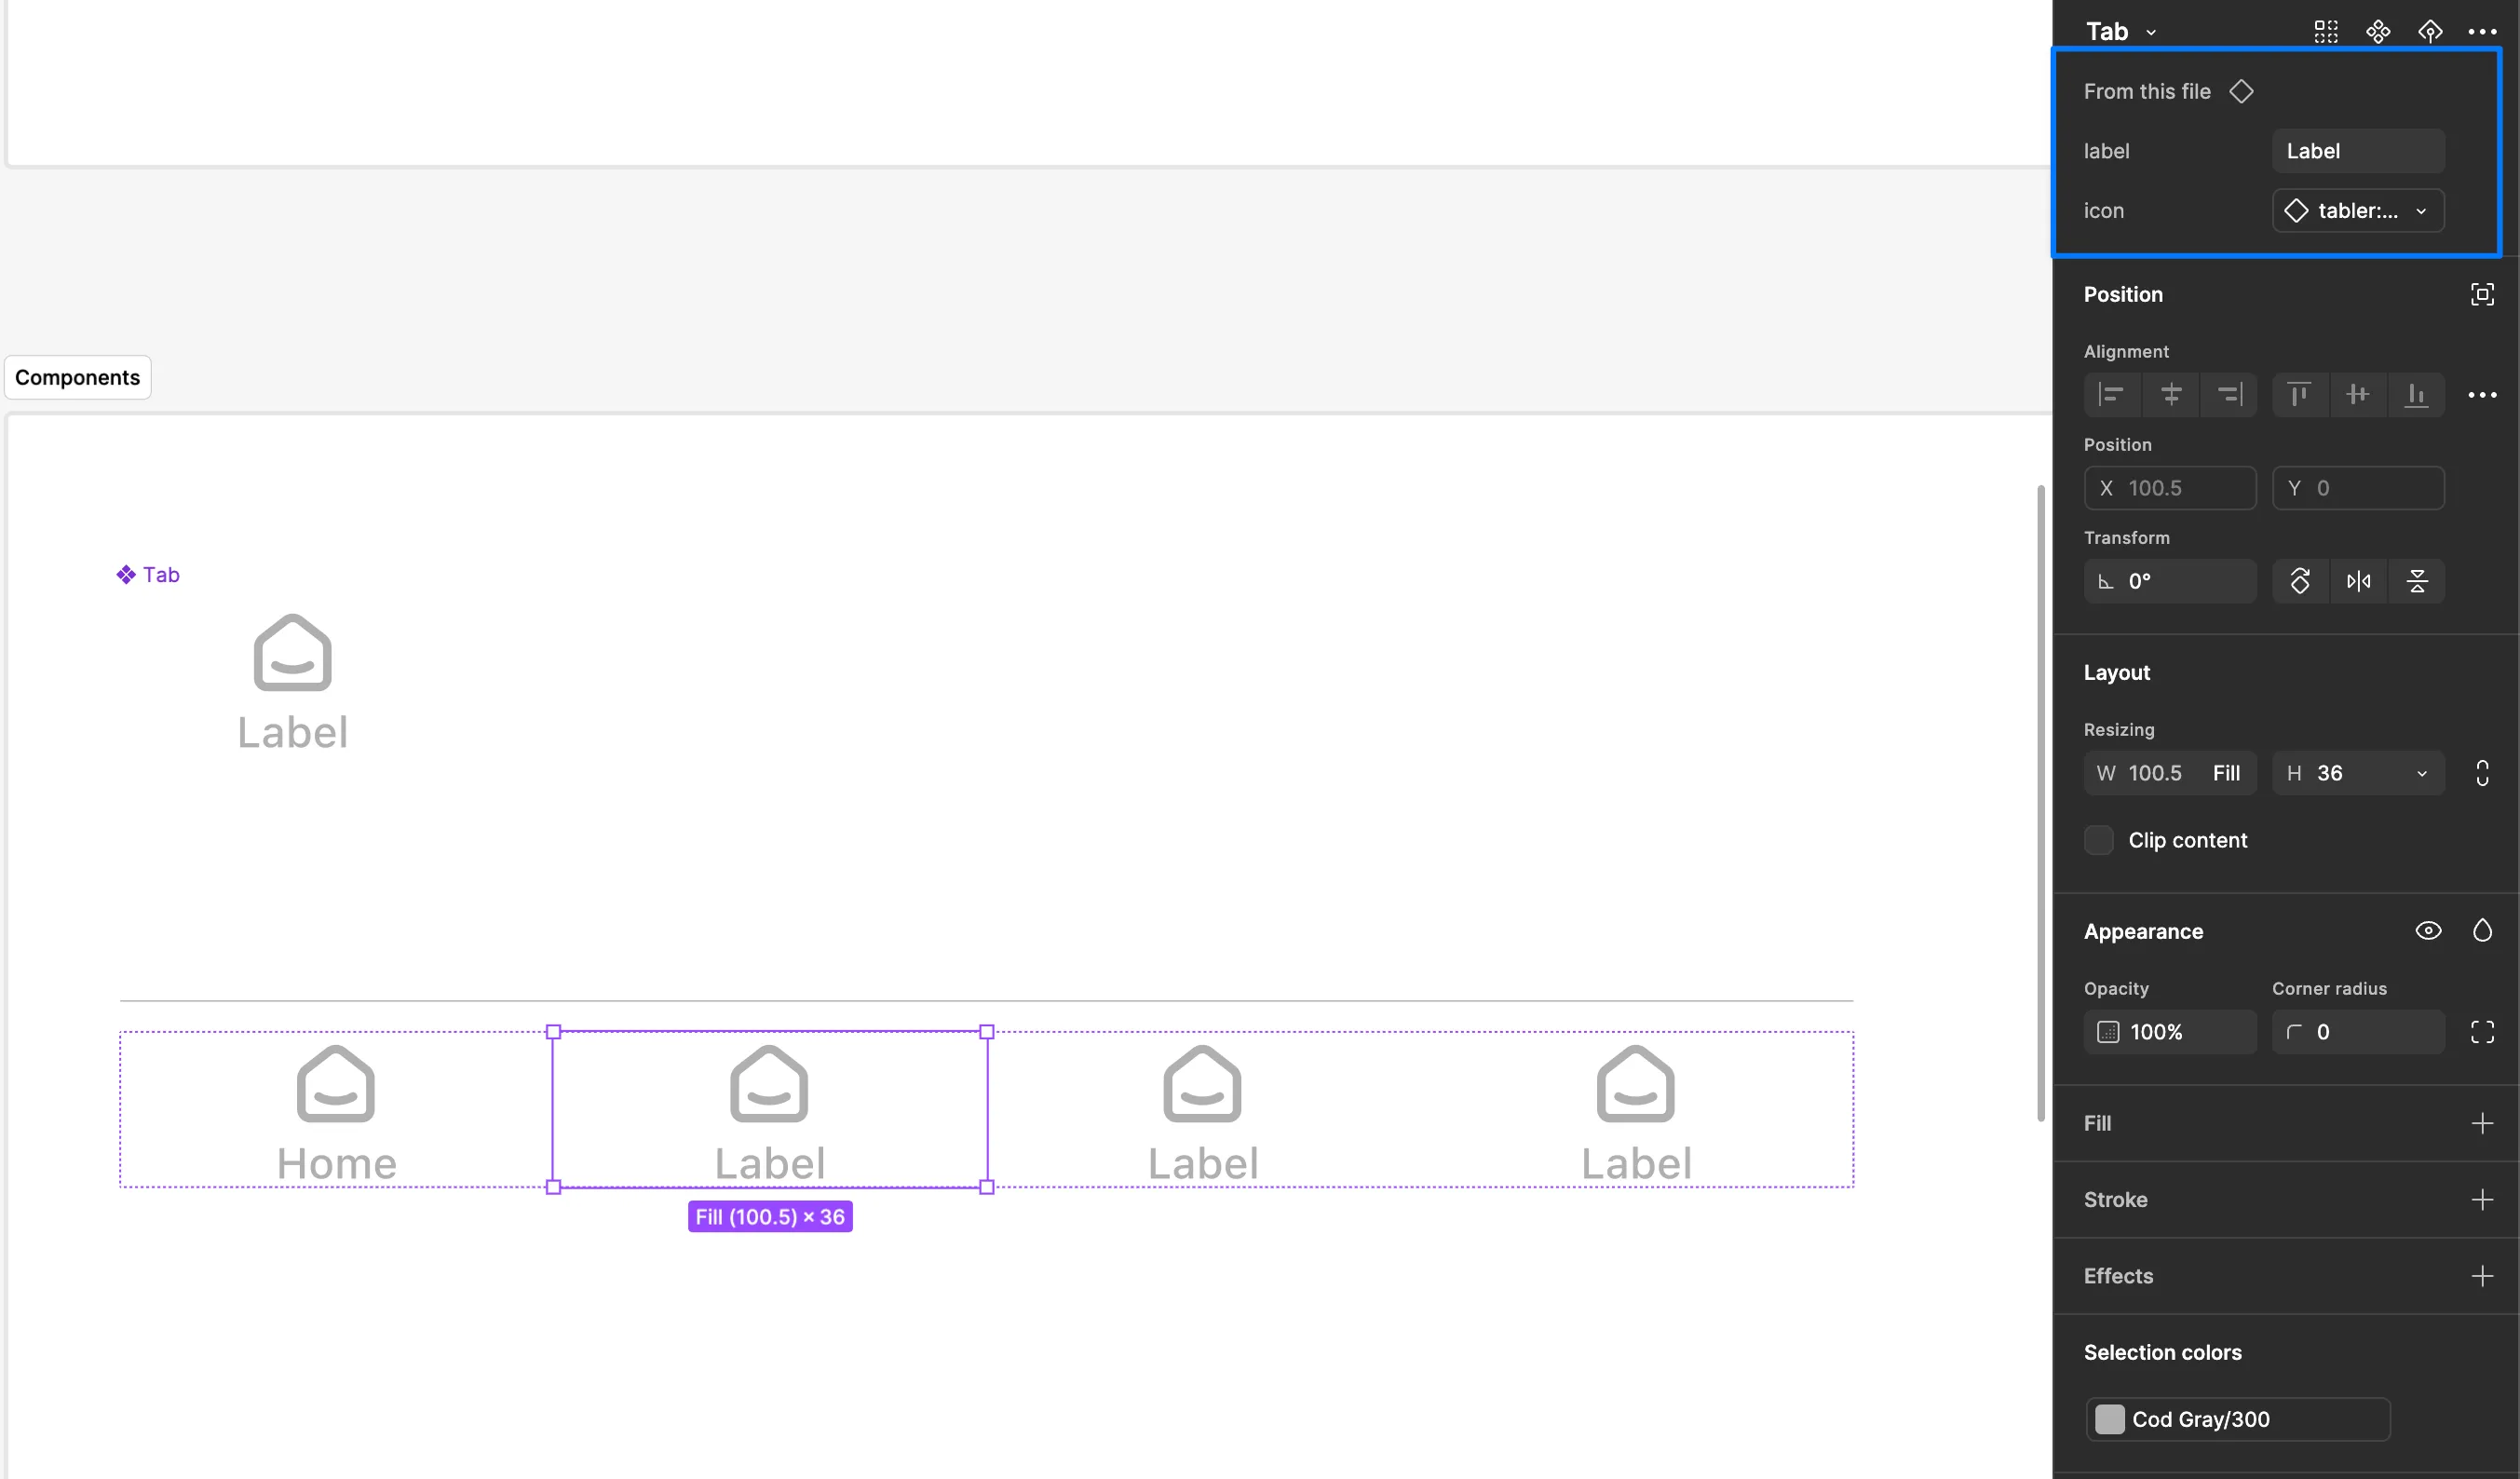Image resolution: width=2520 pixels, height=1479 pixels.
Task: Click the Components section label
Action: point(77,377)
